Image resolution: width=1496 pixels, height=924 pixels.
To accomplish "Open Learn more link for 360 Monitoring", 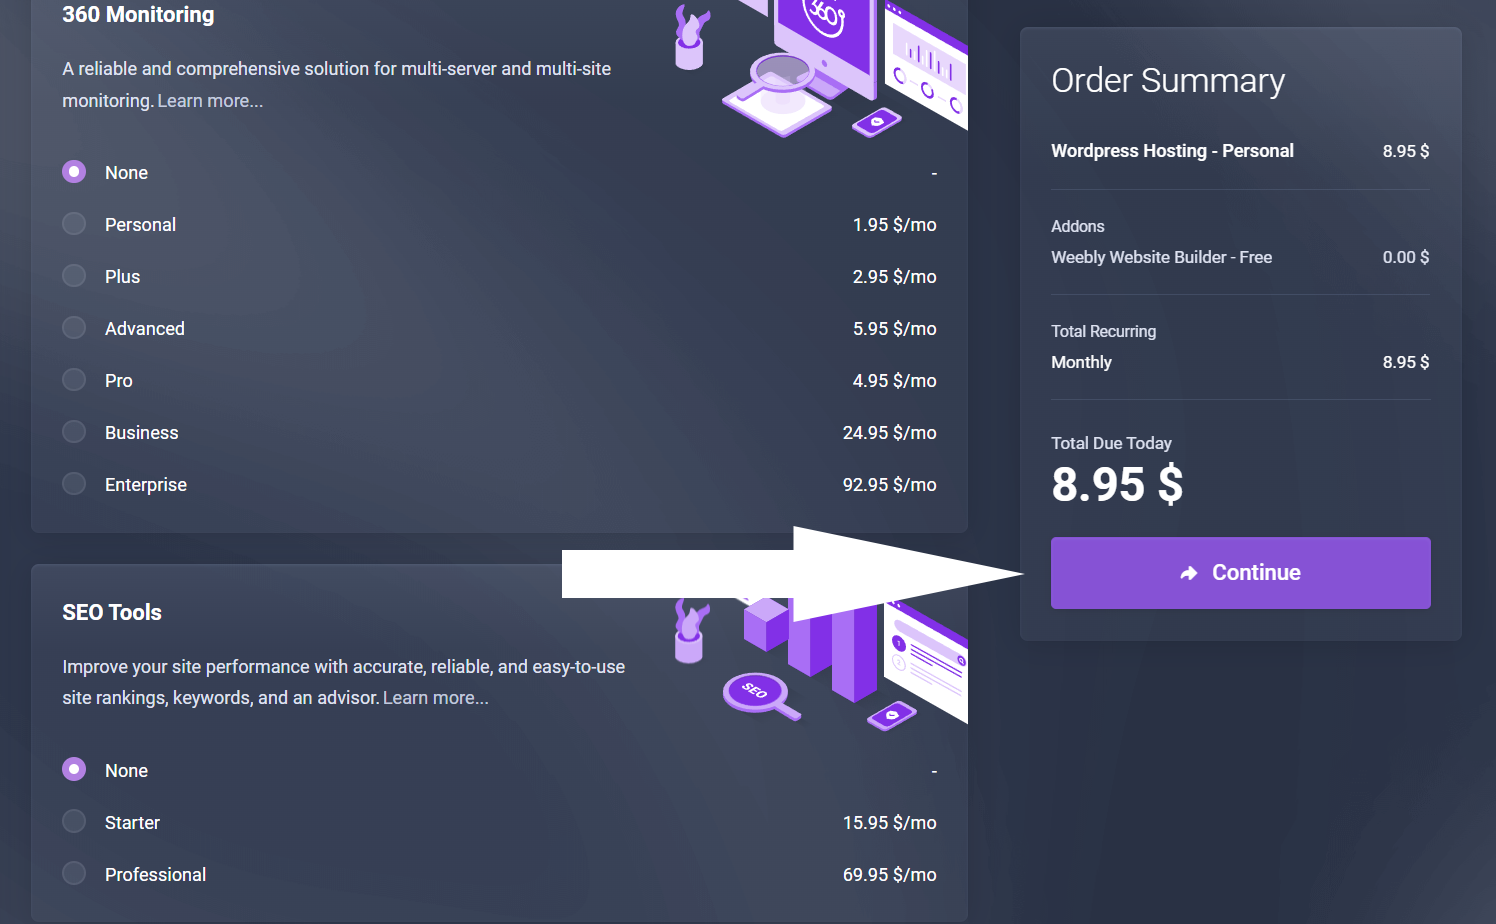I will [x=210, y=101].
